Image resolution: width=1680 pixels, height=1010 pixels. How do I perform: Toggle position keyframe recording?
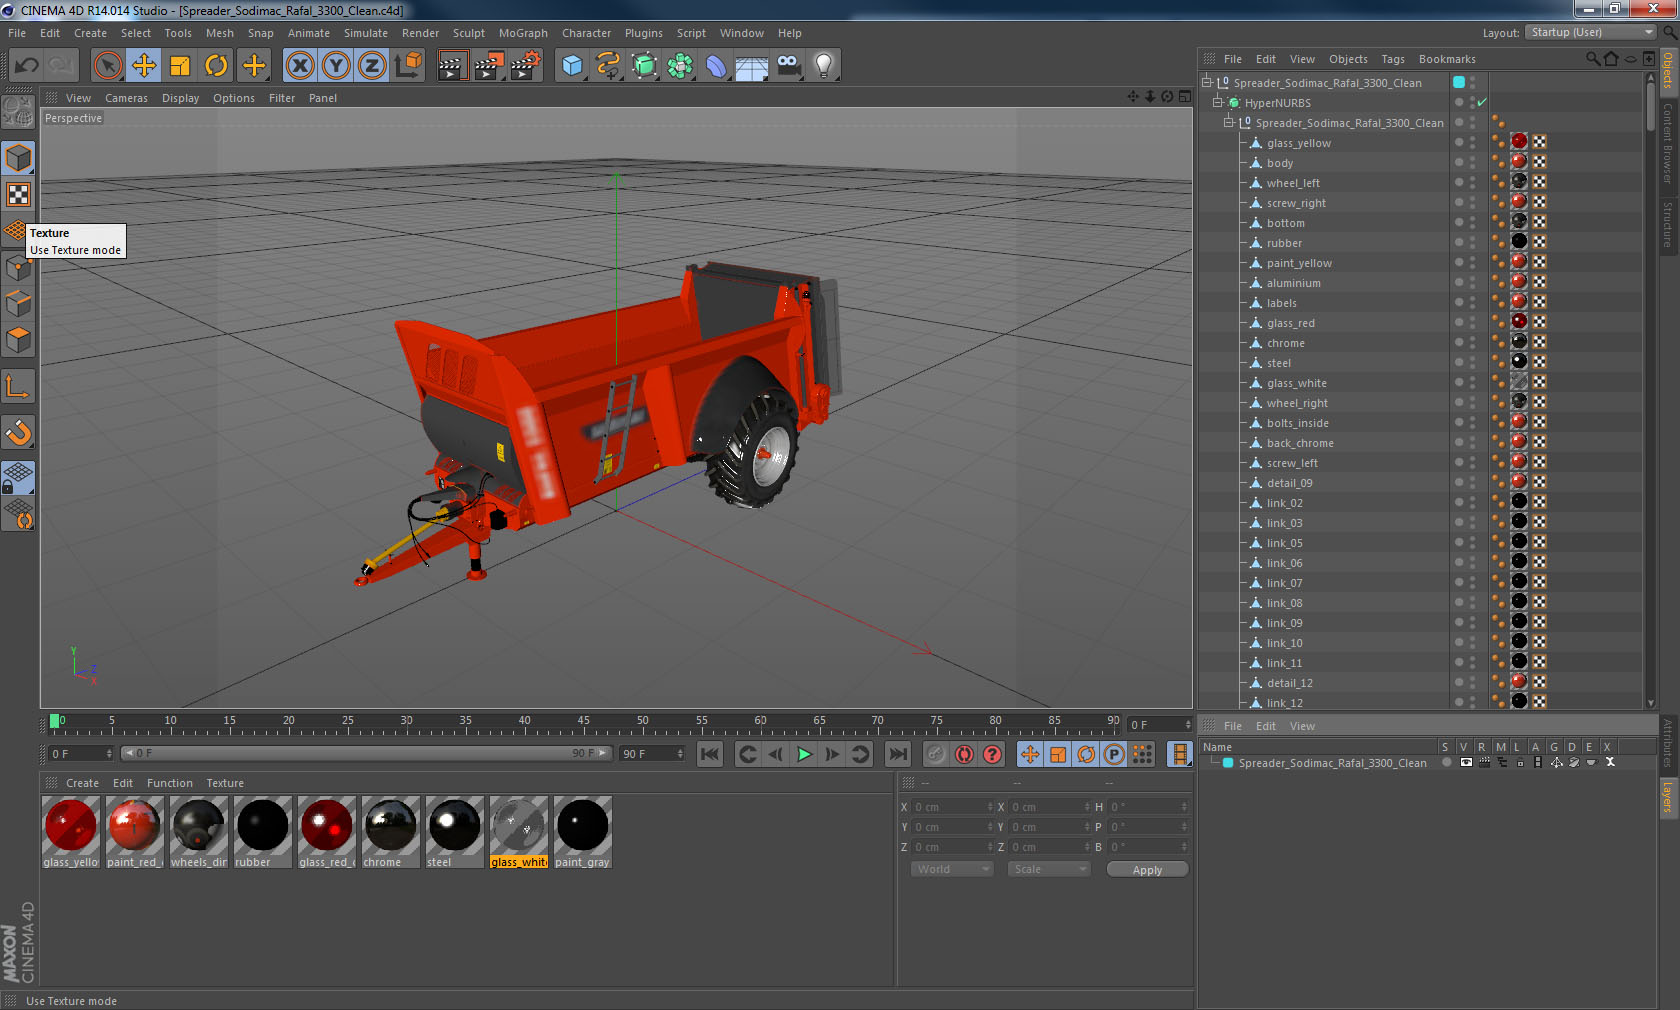coord(1030,754)
